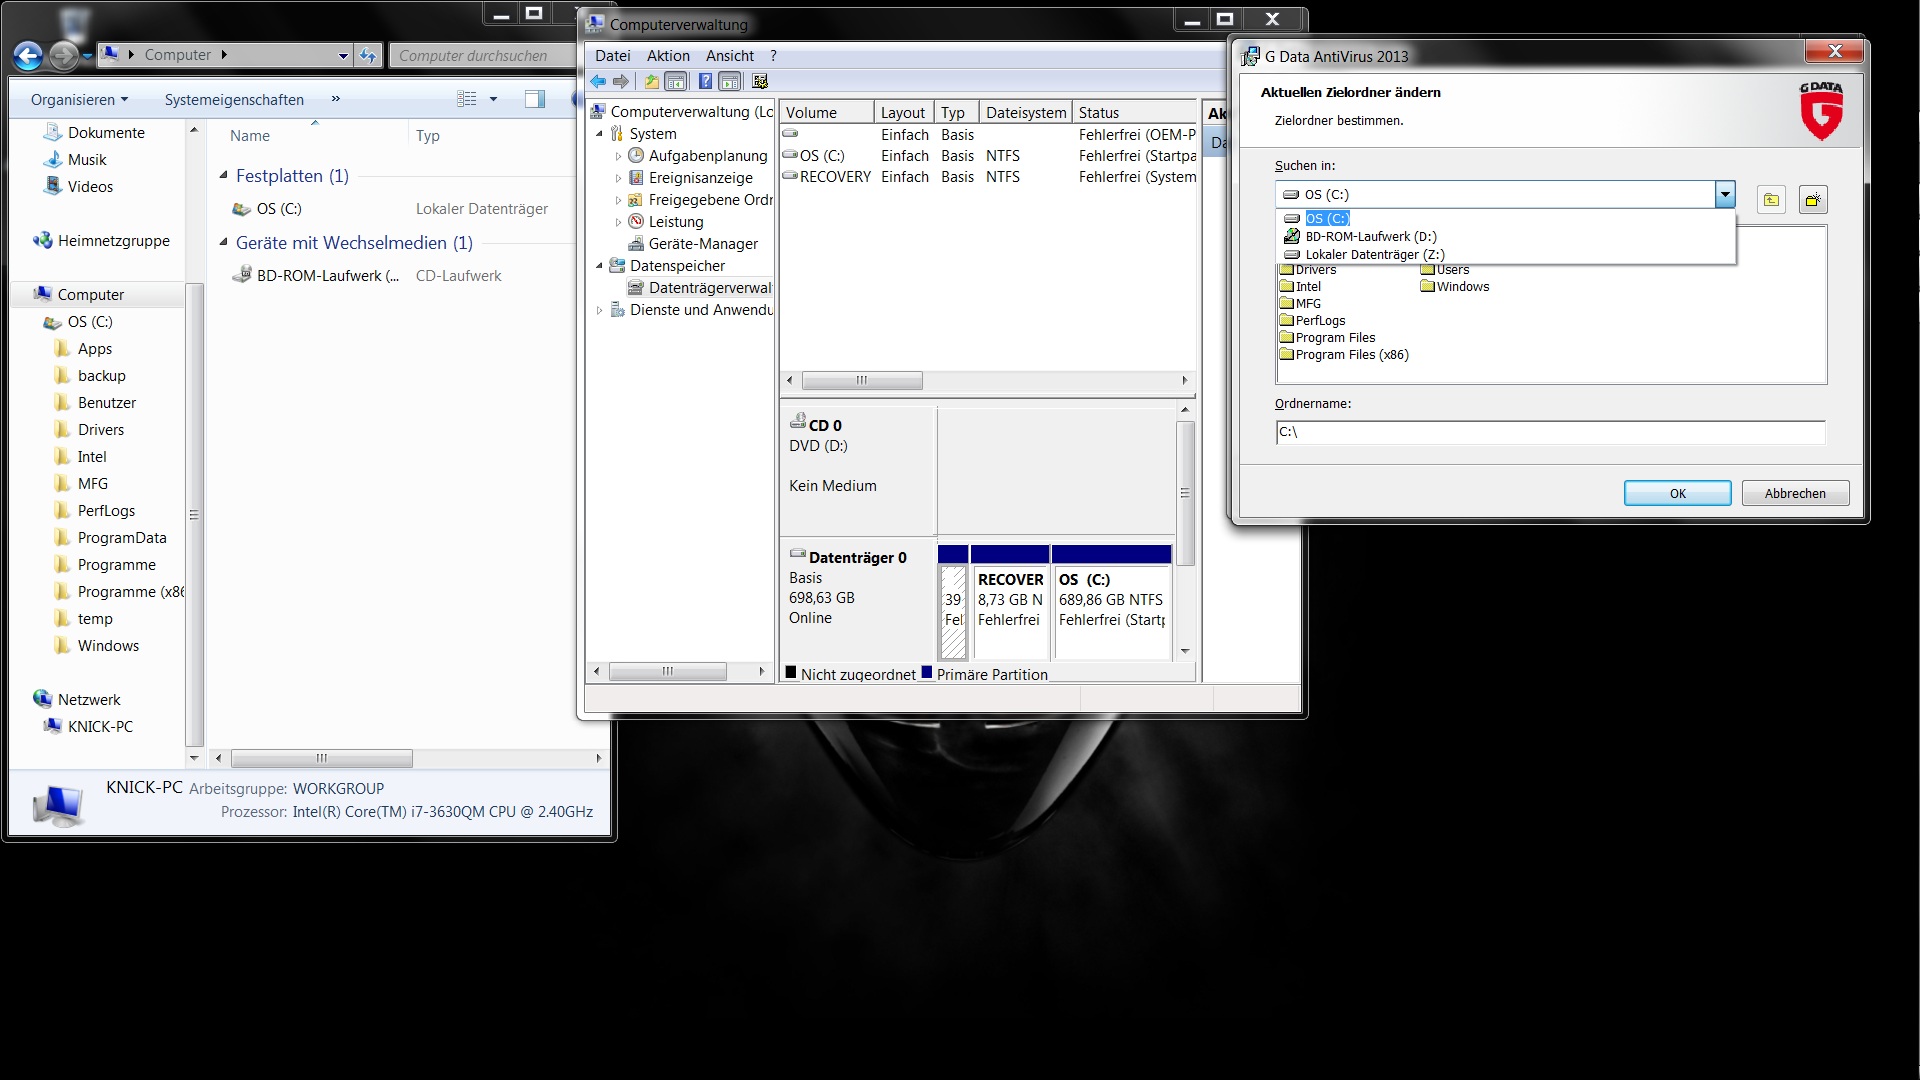This screenshot has height=1080, width=1920.
Task: Choose Lokaler Datenträger (Z:) in dropdown list
Action: pos(1374,255)
